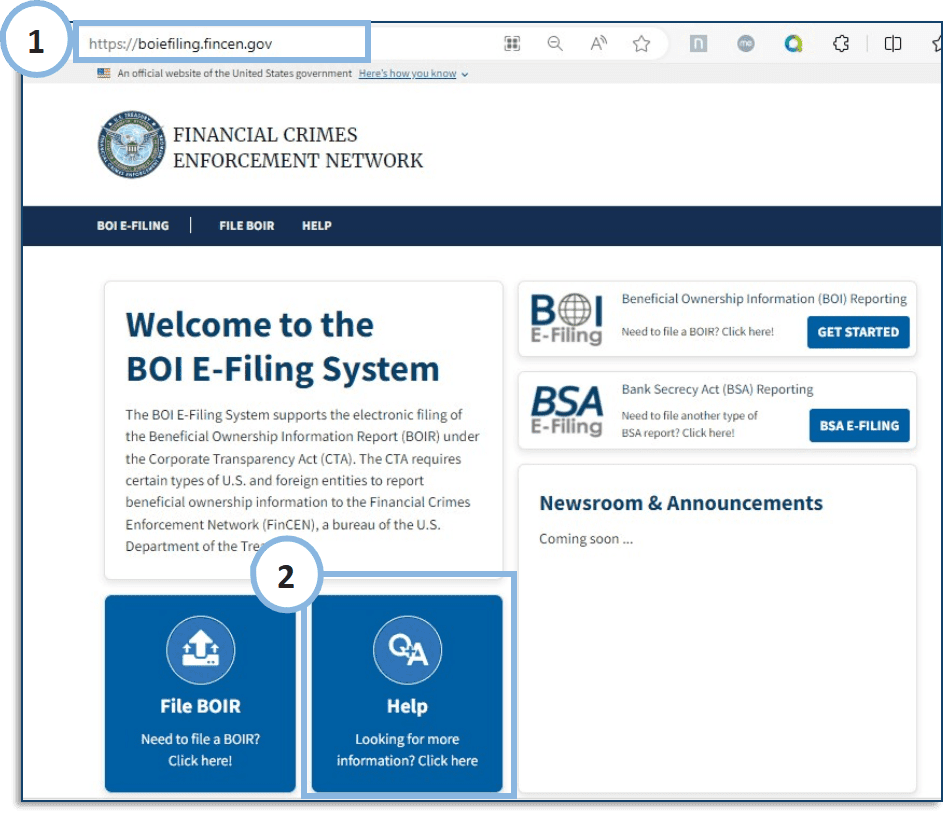
Task: Open the browser Extensions puzzle icon
Action: [x=841, y=43]
